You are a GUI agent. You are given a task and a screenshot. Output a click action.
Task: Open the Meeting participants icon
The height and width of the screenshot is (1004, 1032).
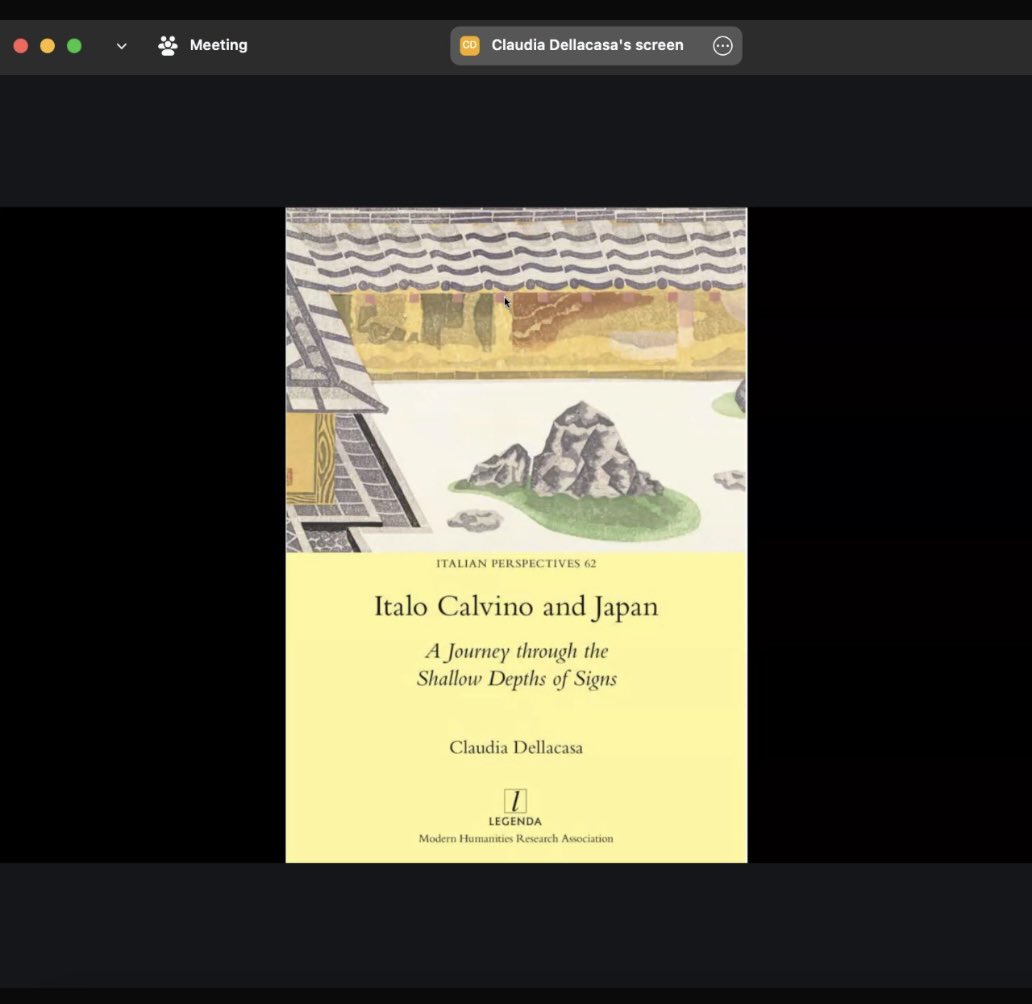coord(168,45)
